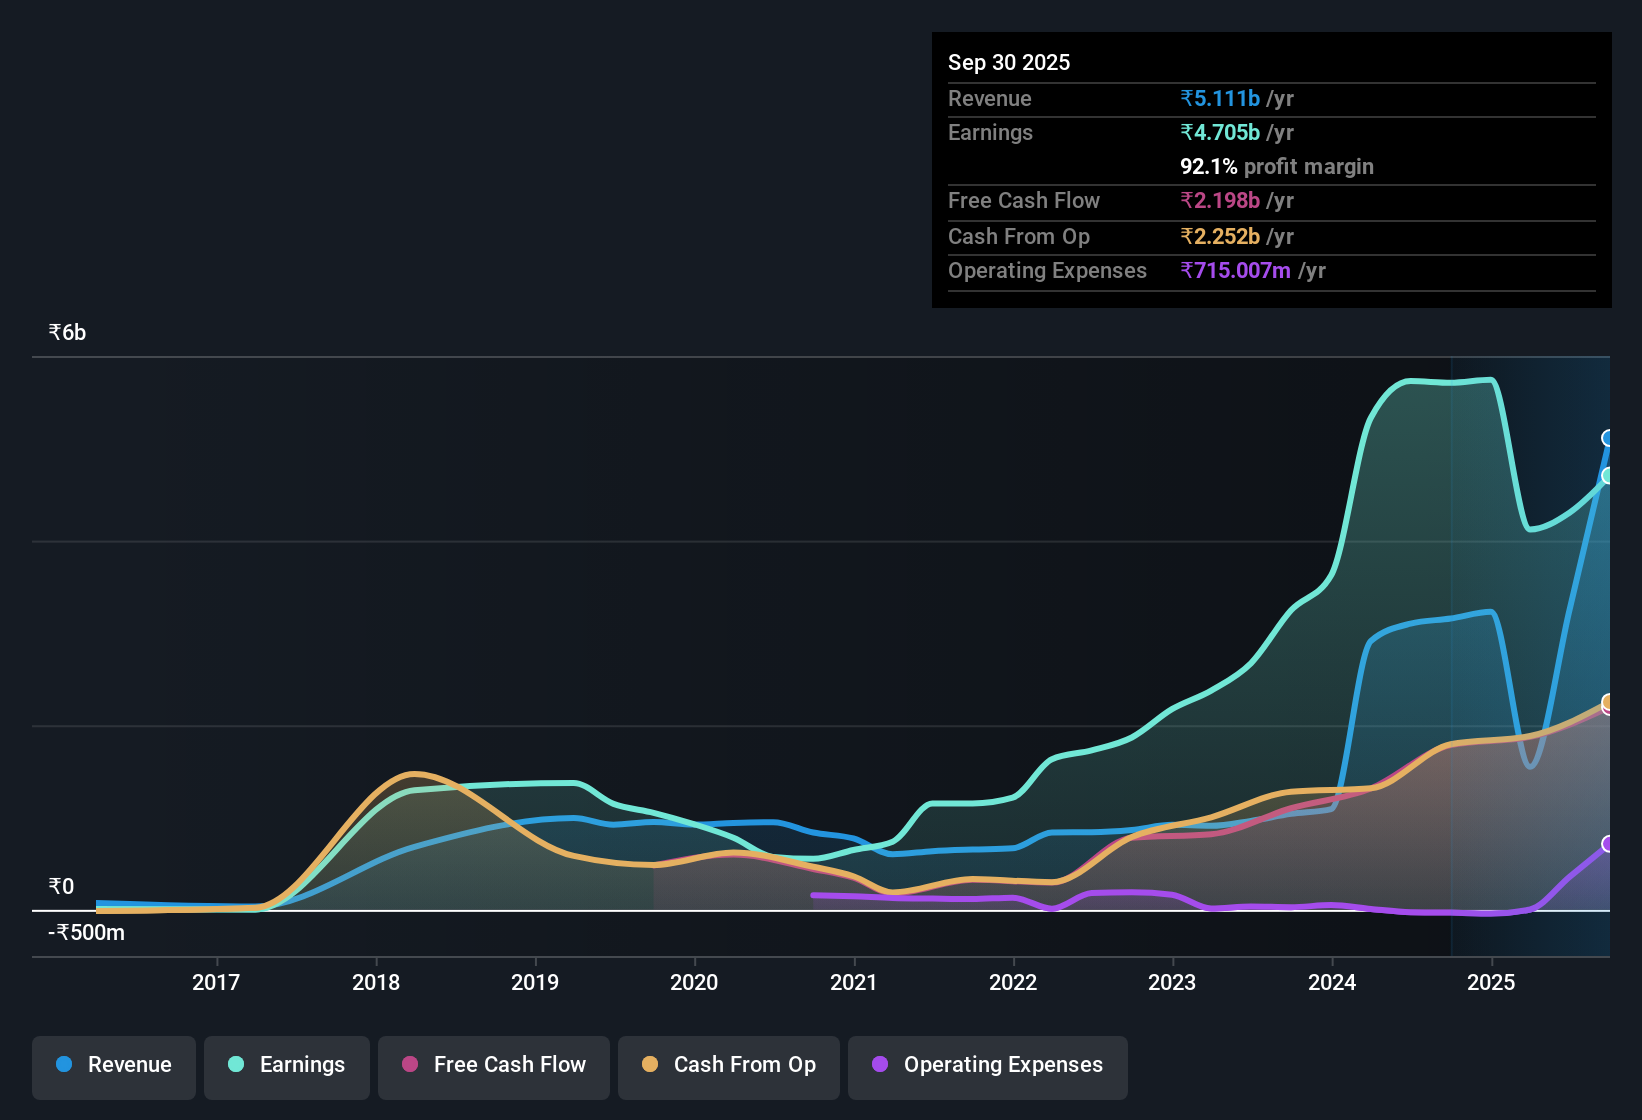Expand the Sep 30 2025 data panel
The image size is (1642, 1120).
[1009, 62]
